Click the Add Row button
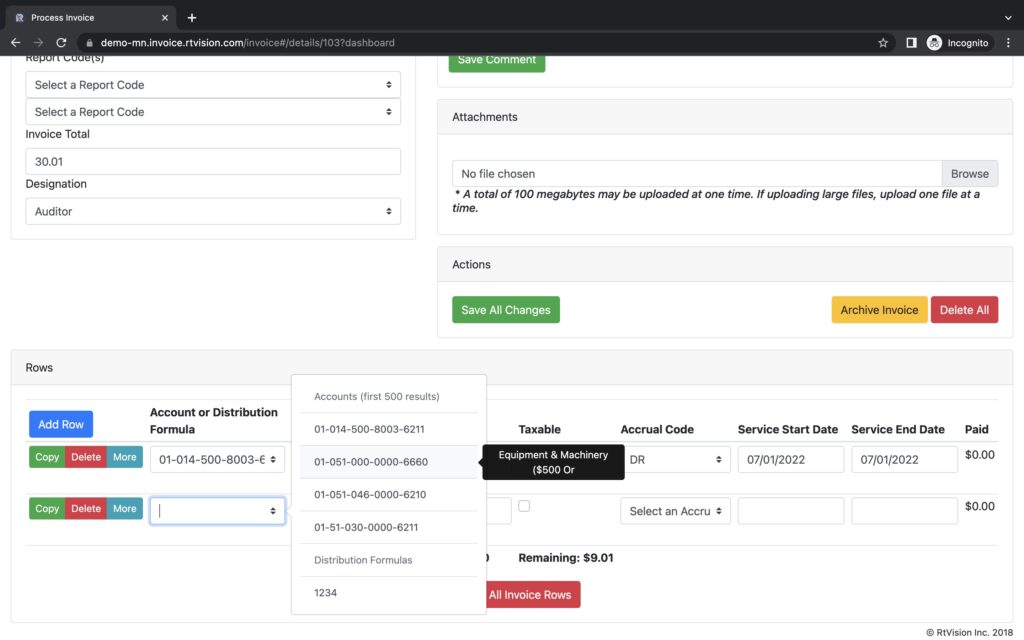The image size is (1024, 640). [x=60, y=423]
